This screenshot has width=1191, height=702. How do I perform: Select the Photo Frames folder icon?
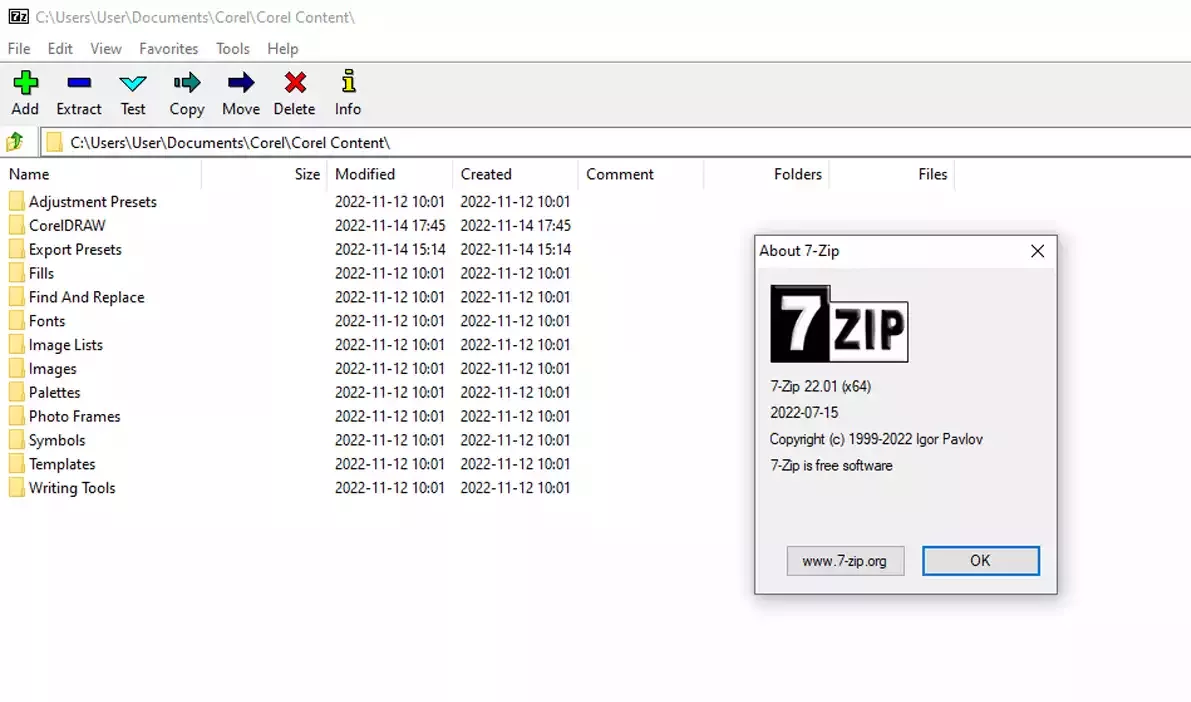coord(17,416)
